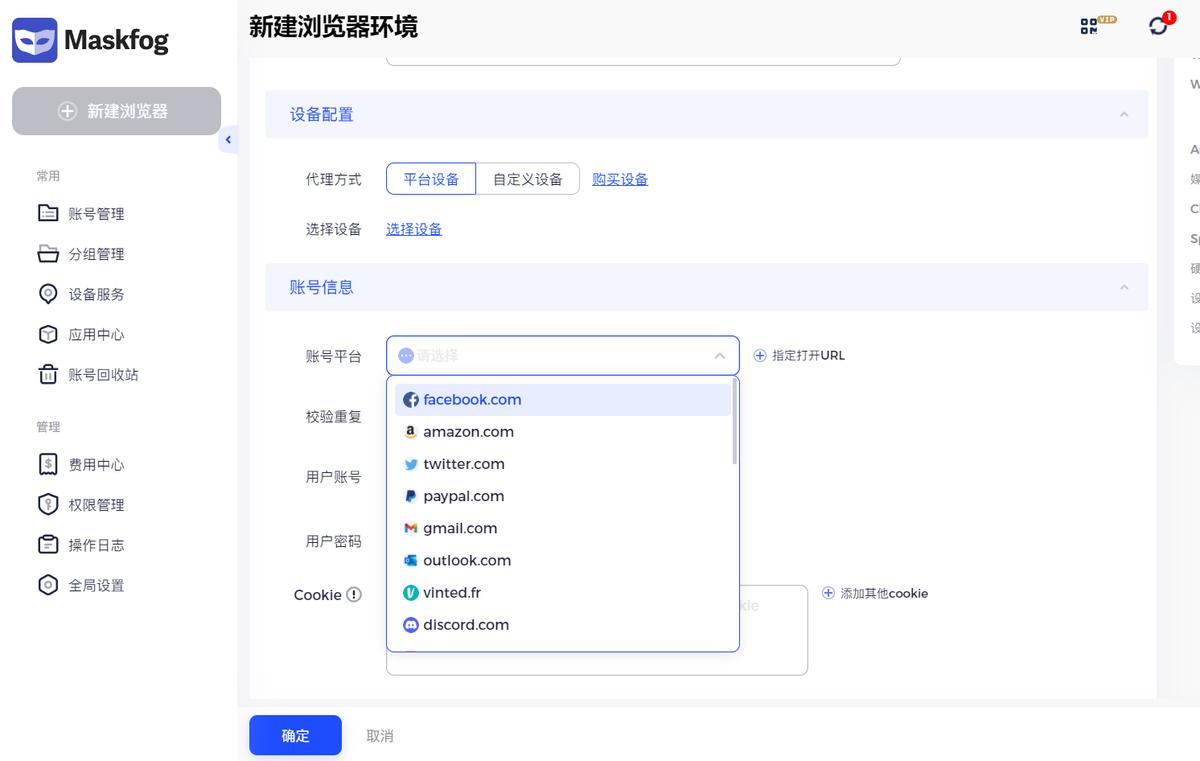This screenshot has height=761, width=1200.
Task: Collapse the 账号信息 section
Action: (1124, 287)
